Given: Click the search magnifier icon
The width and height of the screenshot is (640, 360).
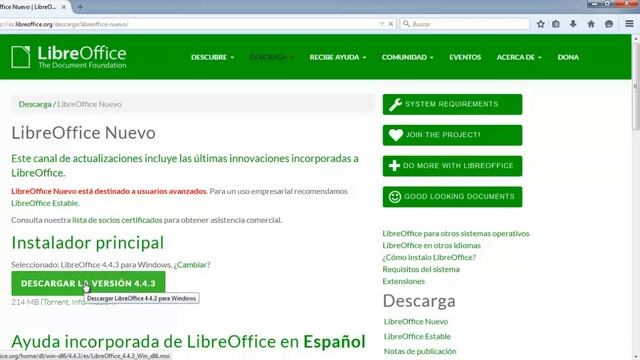Looking at the screenshot, I should tap(406, 24).
